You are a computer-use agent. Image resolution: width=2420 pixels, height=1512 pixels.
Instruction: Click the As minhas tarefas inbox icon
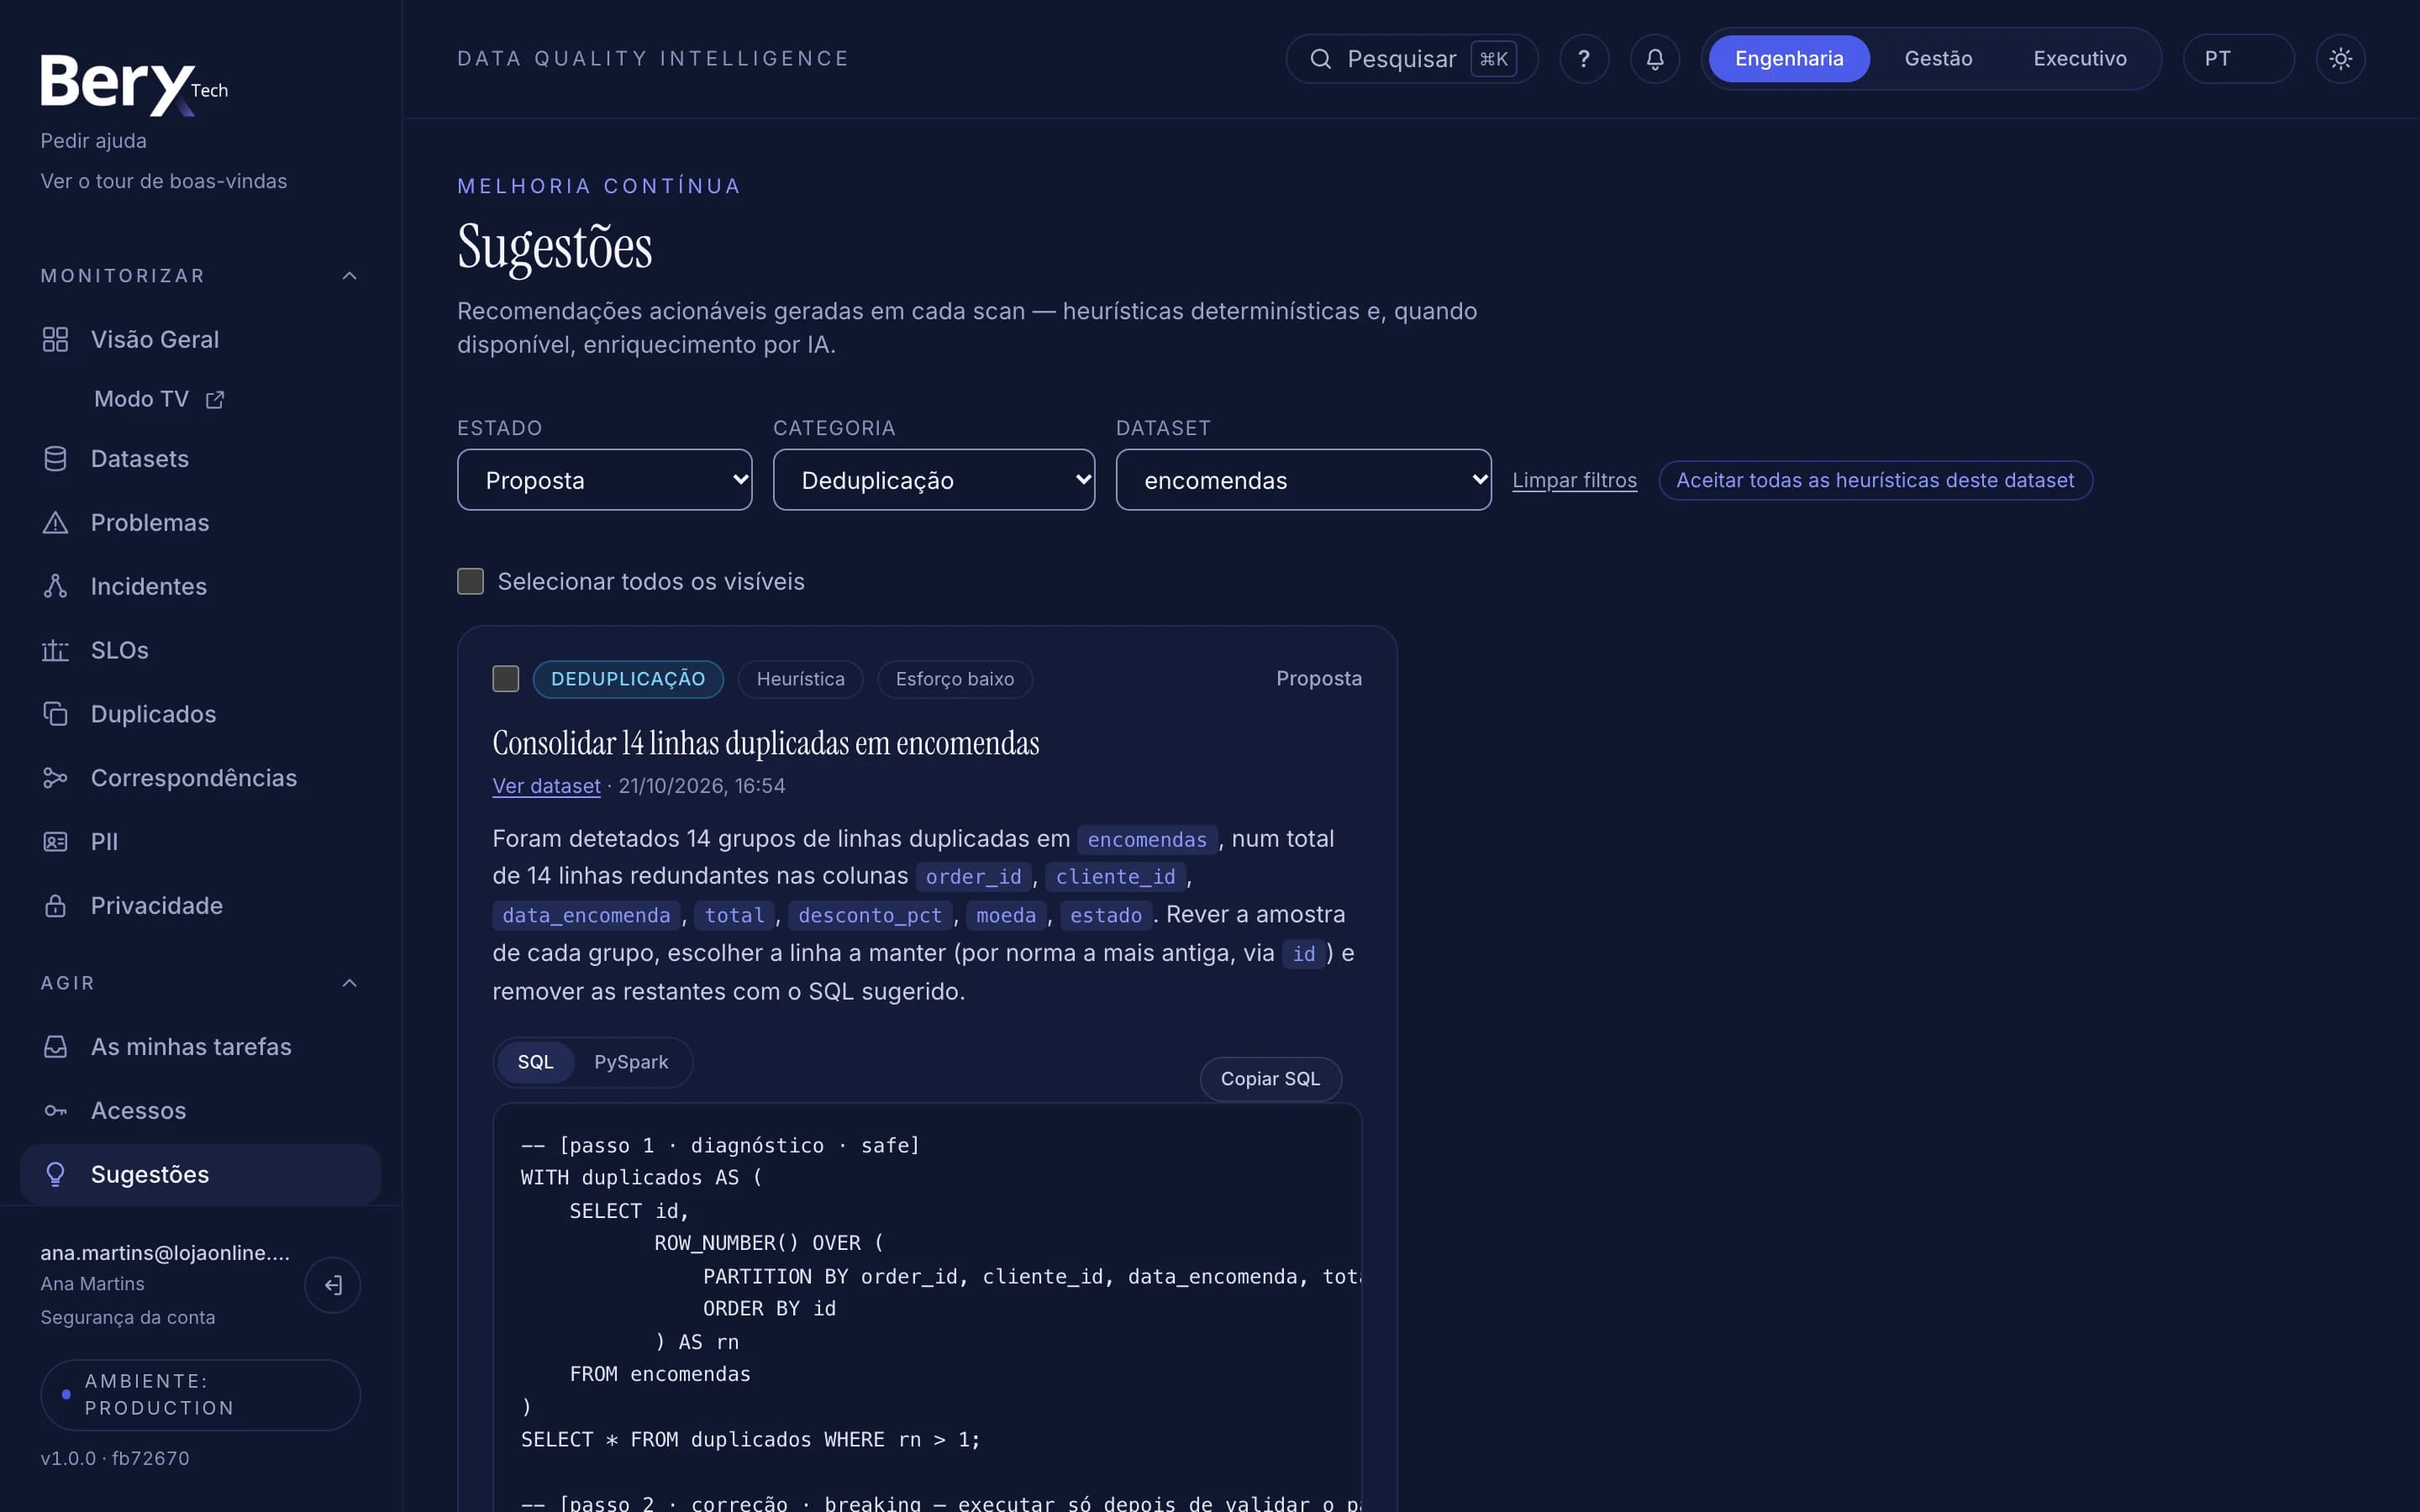tap(55, 1047)
